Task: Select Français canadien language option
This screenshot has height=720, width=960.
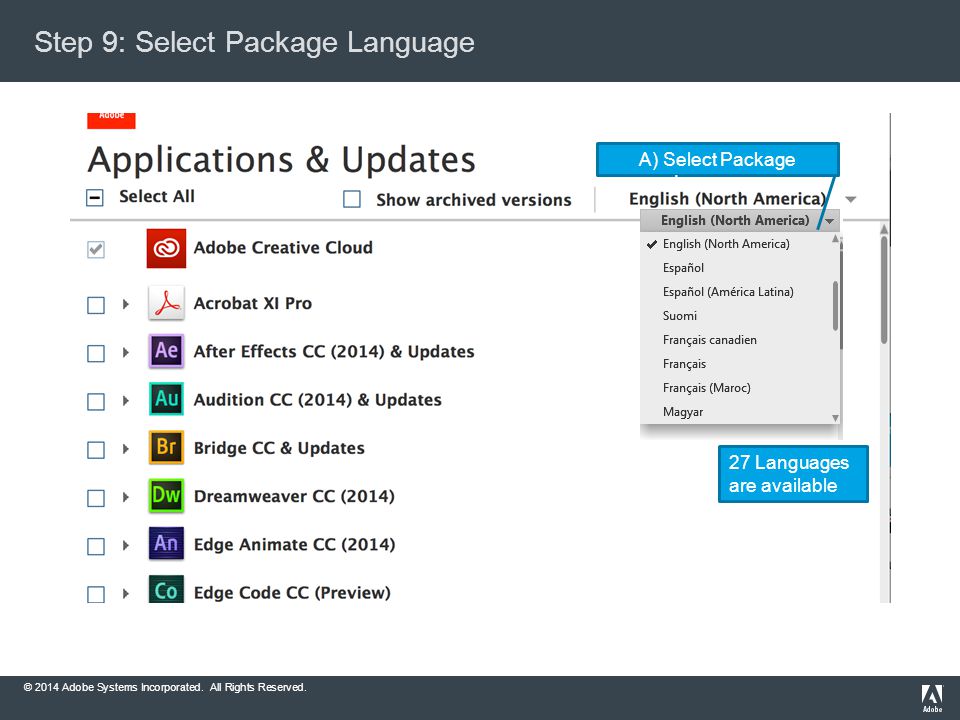Action: (x=710, y=340)
